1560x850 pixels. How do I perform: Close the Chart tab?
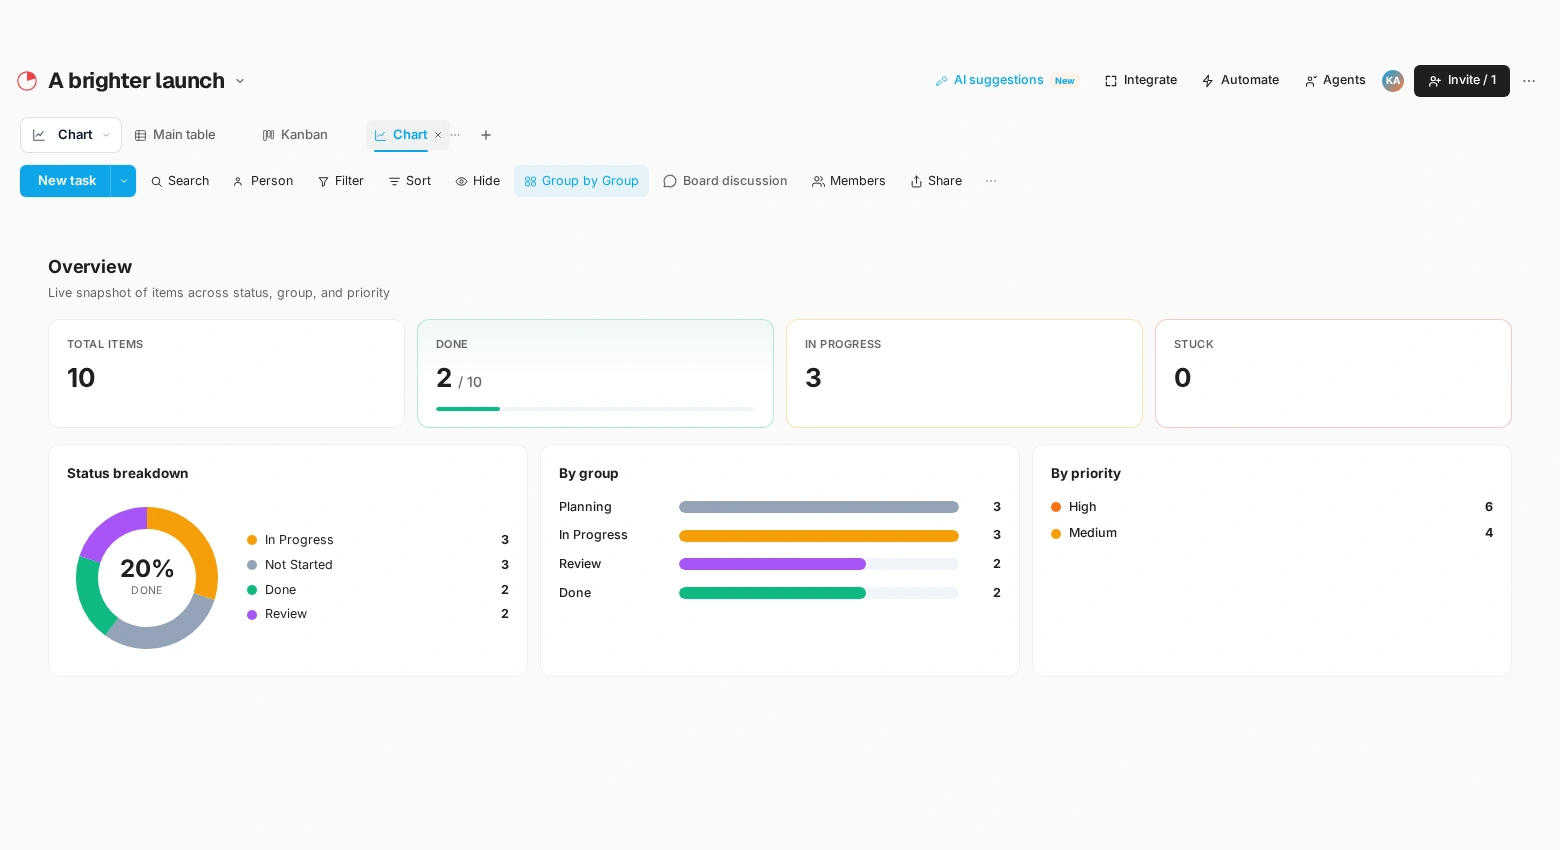[438, 135]
